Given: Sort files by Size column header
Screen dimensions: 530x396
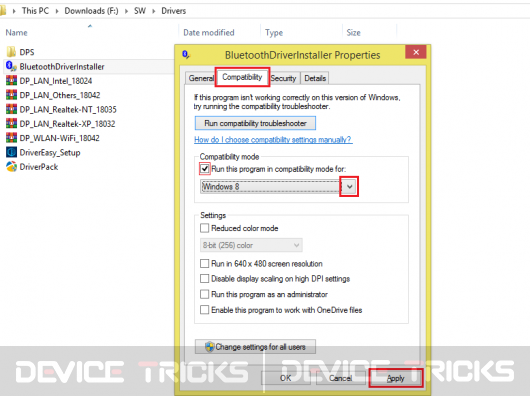Looking at the screenshot, I should [353, 33].
